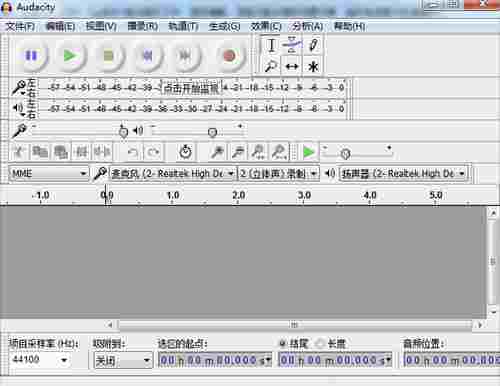Click the Zoom Out icon
The height and width of the screenshot is (386, 500).
click(x=238, y=152)
